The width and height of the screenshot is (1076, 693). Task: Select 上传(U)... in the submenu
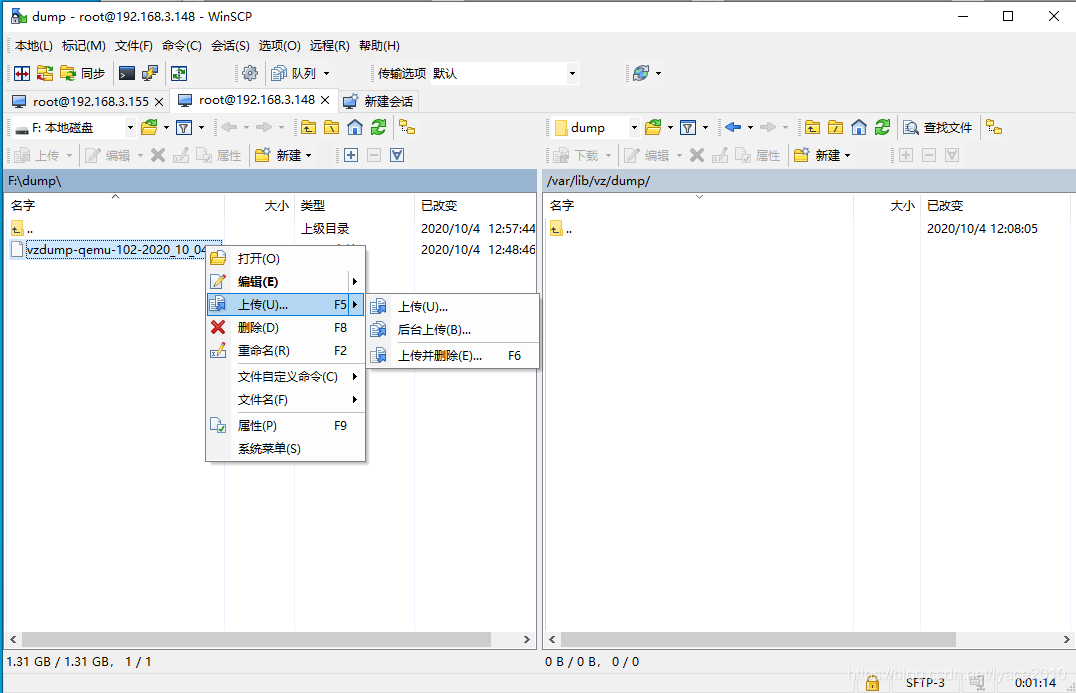click(453, 307)
